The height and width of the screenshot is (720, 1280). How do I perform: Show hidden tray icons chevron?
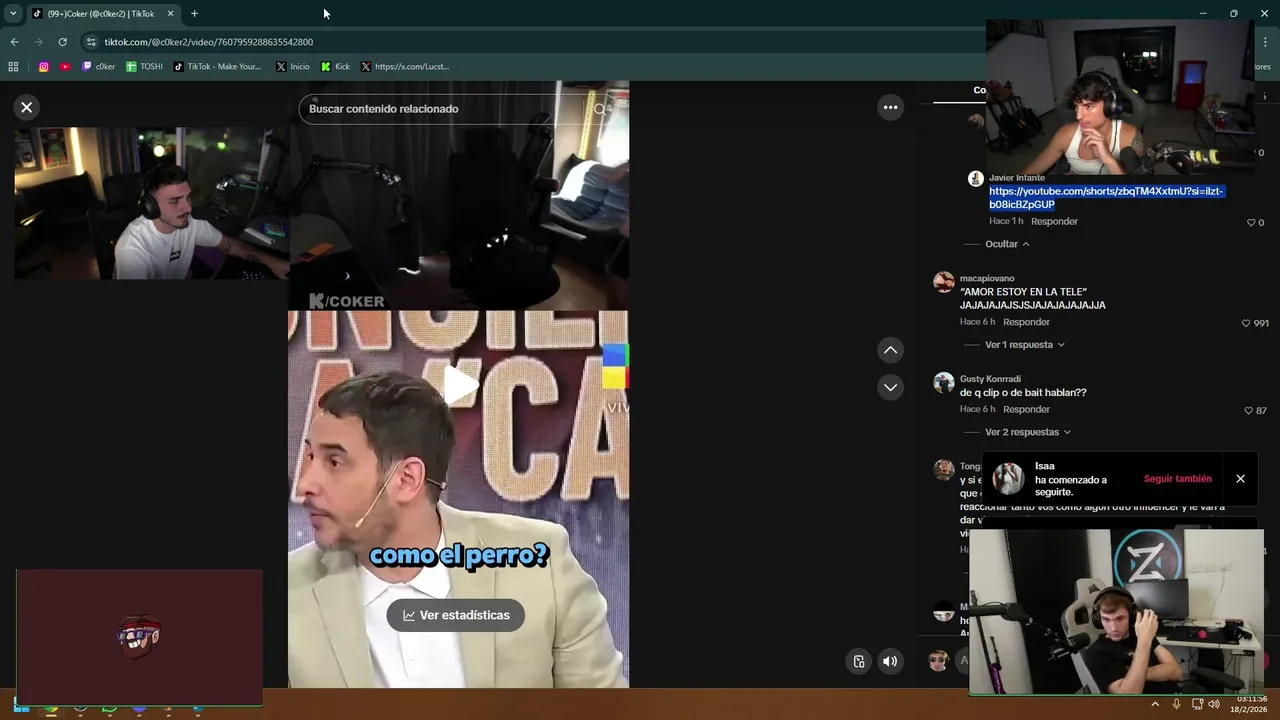[x=1155, y=704]
